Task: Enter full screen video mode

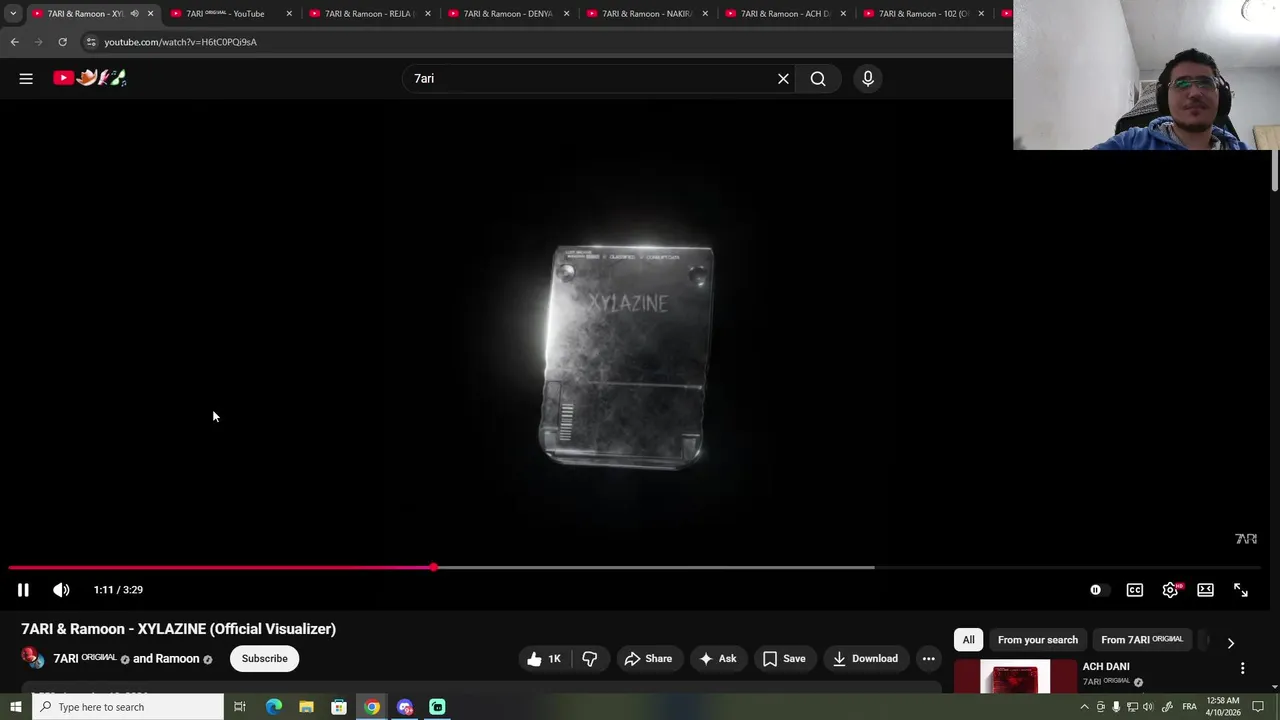Action: (x=1240, y=590)
